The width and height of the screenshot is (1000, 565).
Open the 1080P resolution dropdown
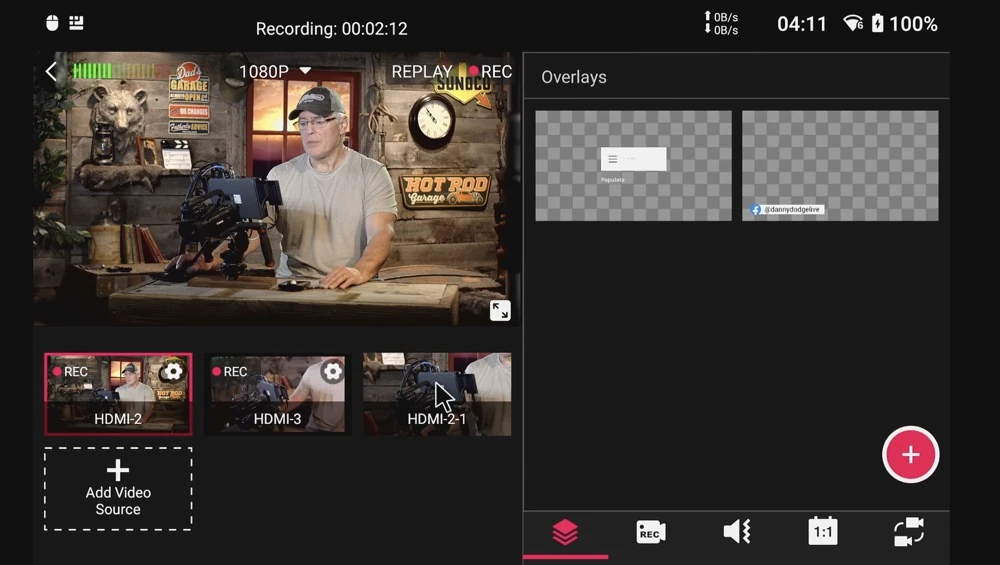tap(275, 71)
